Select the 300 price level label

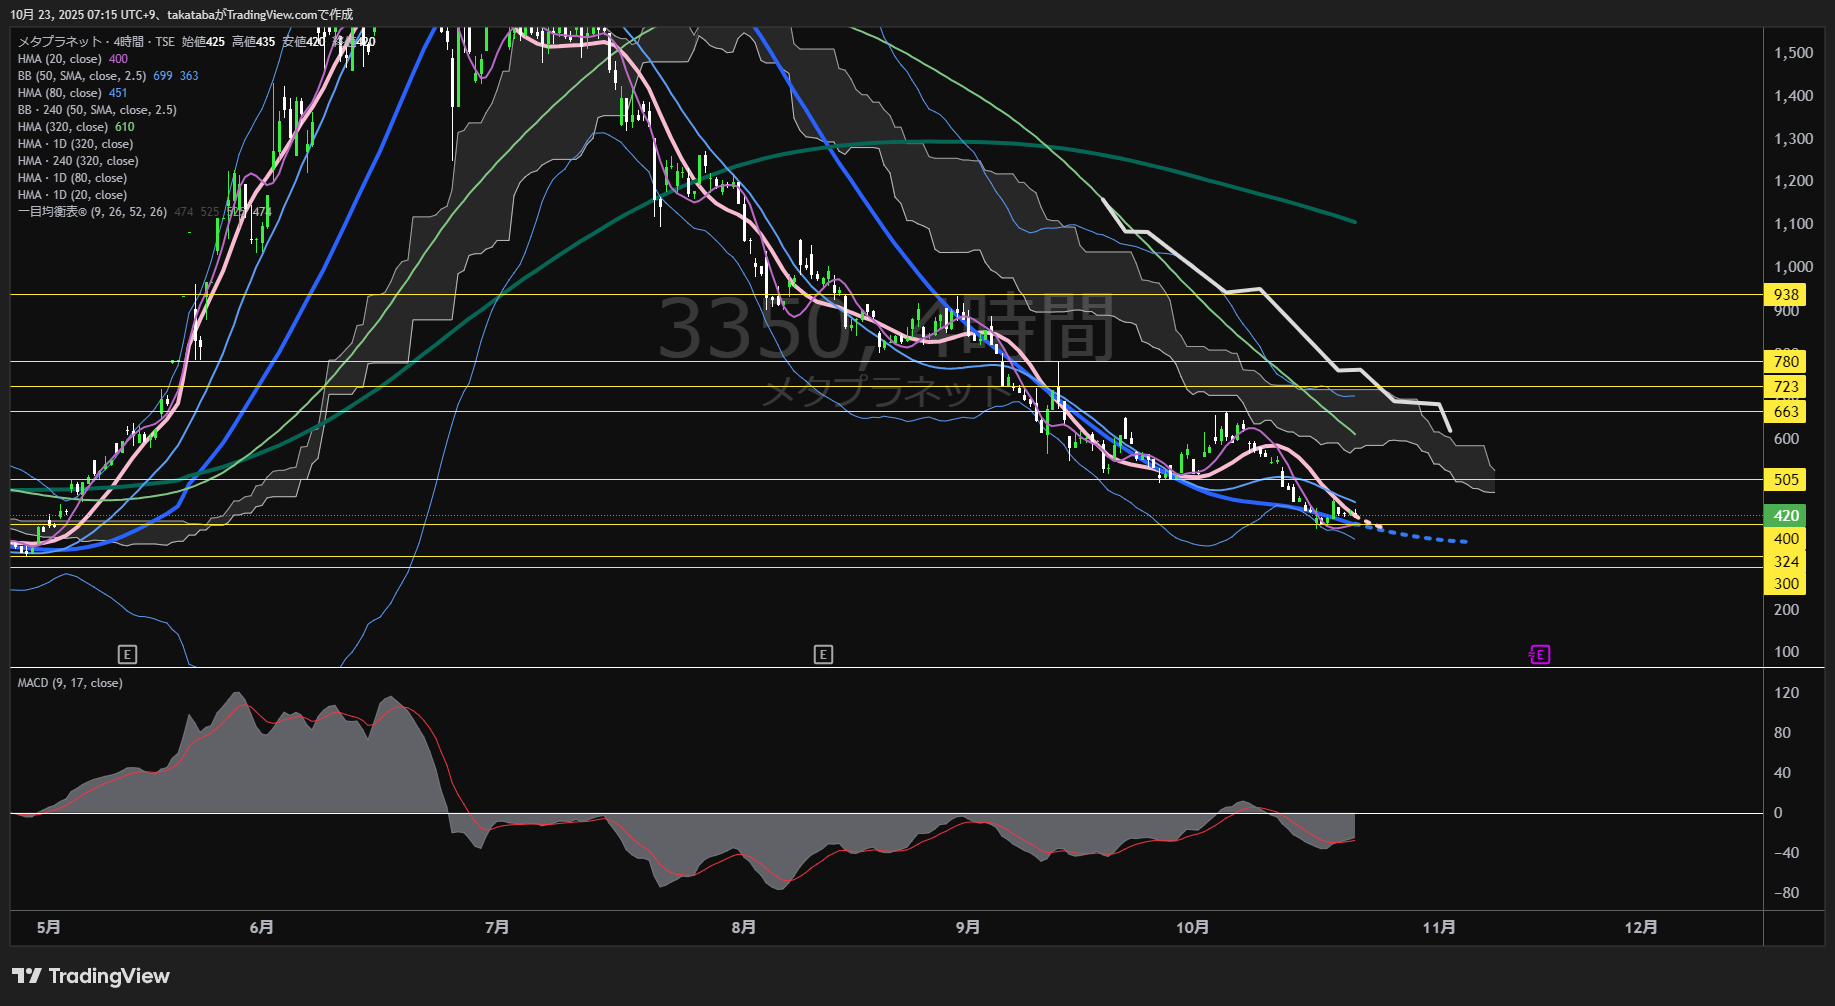click(1785, 584)
